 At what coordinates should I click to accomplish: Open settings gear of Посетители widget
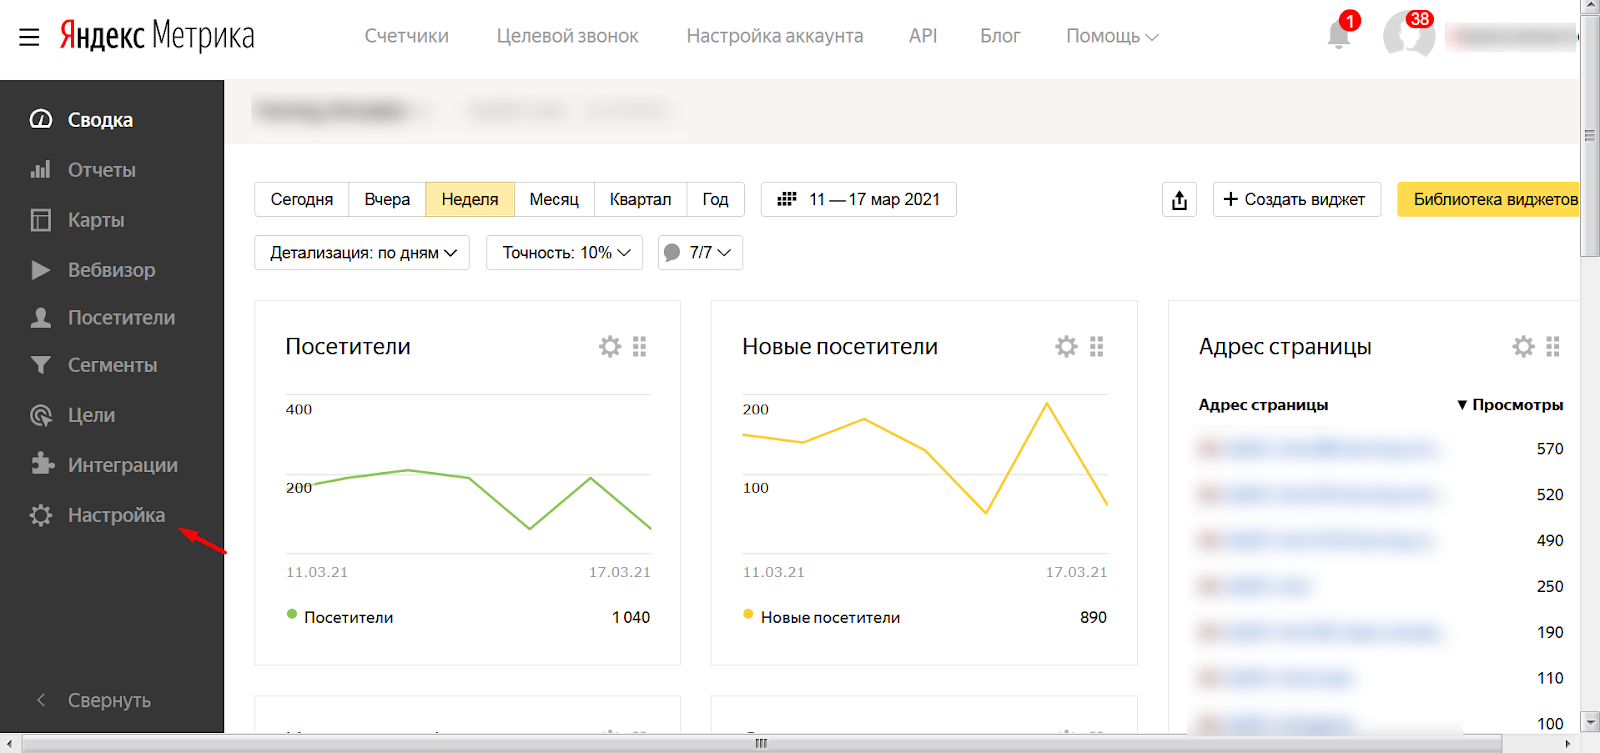click(609, 347)
